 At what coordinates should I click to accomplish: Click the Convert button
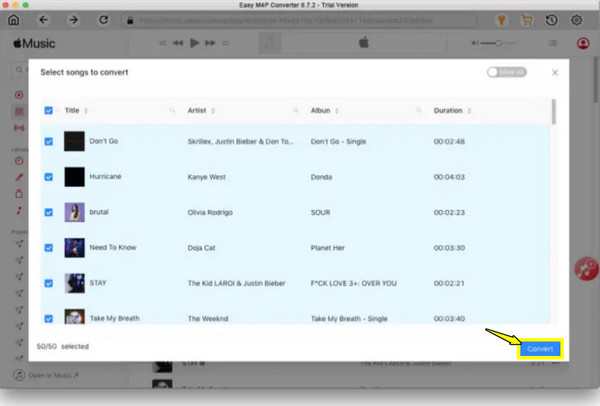click(540, 349)
